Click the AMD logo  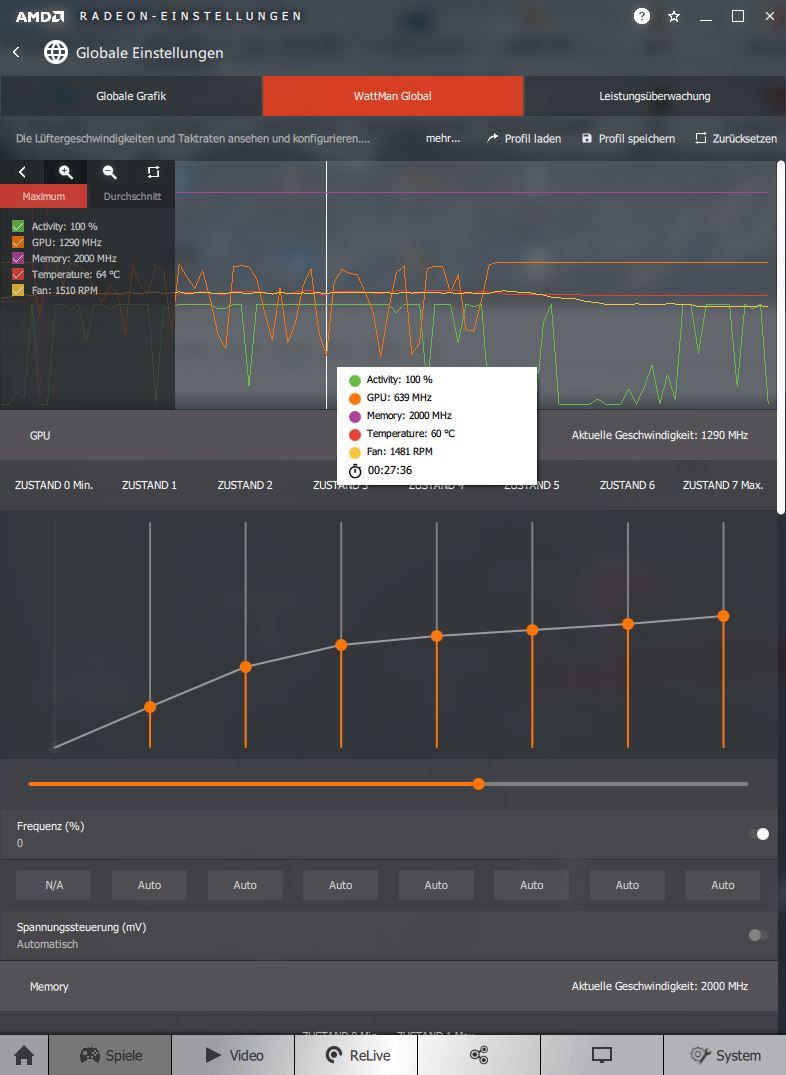point(40,16)
